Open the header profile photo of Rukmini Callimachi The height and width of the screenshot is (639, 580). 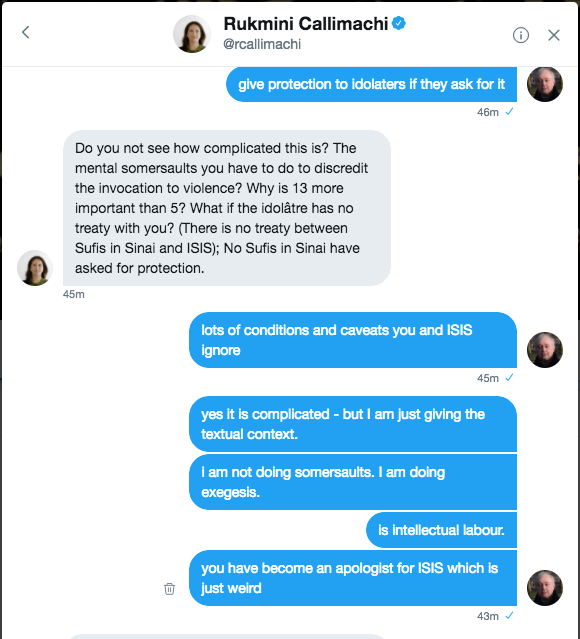[x=192, y=34]
